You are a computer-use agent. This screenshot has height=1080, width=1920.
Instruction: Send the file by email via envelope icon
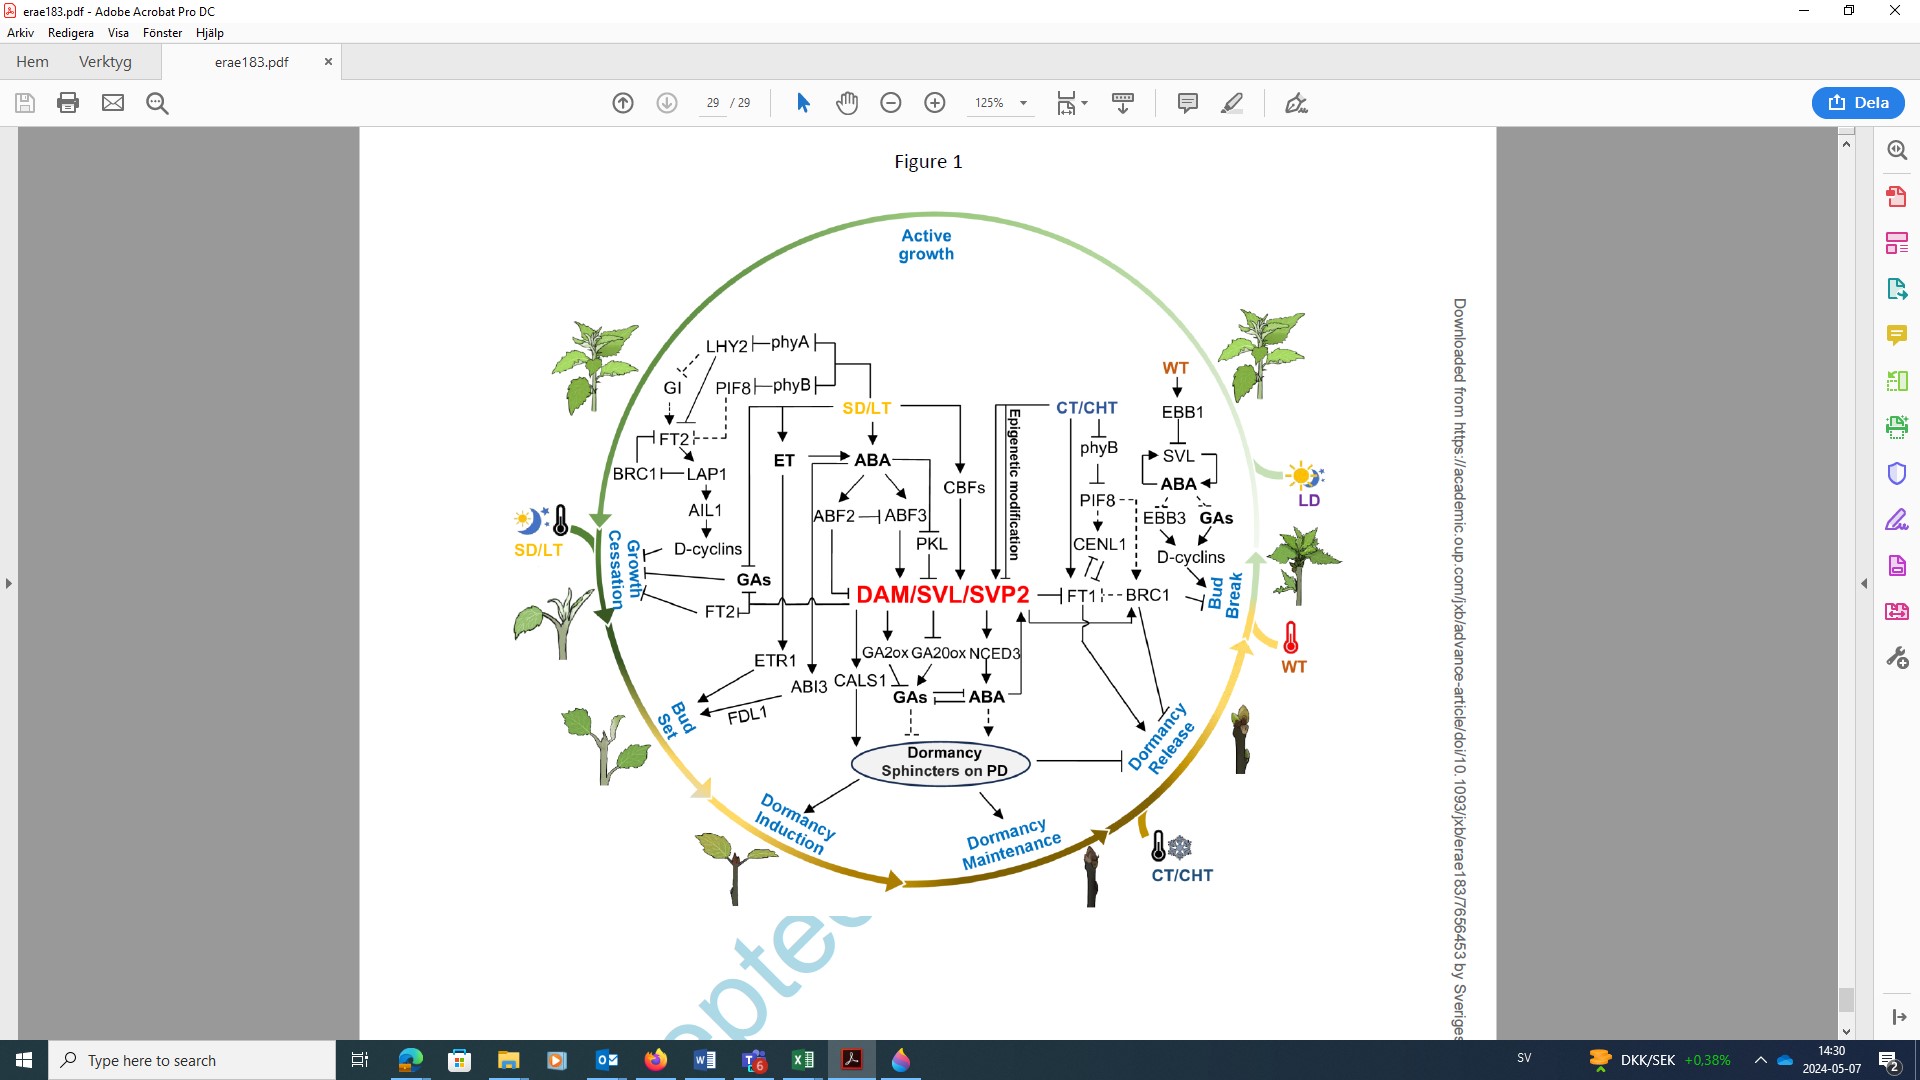click(113, 103)
